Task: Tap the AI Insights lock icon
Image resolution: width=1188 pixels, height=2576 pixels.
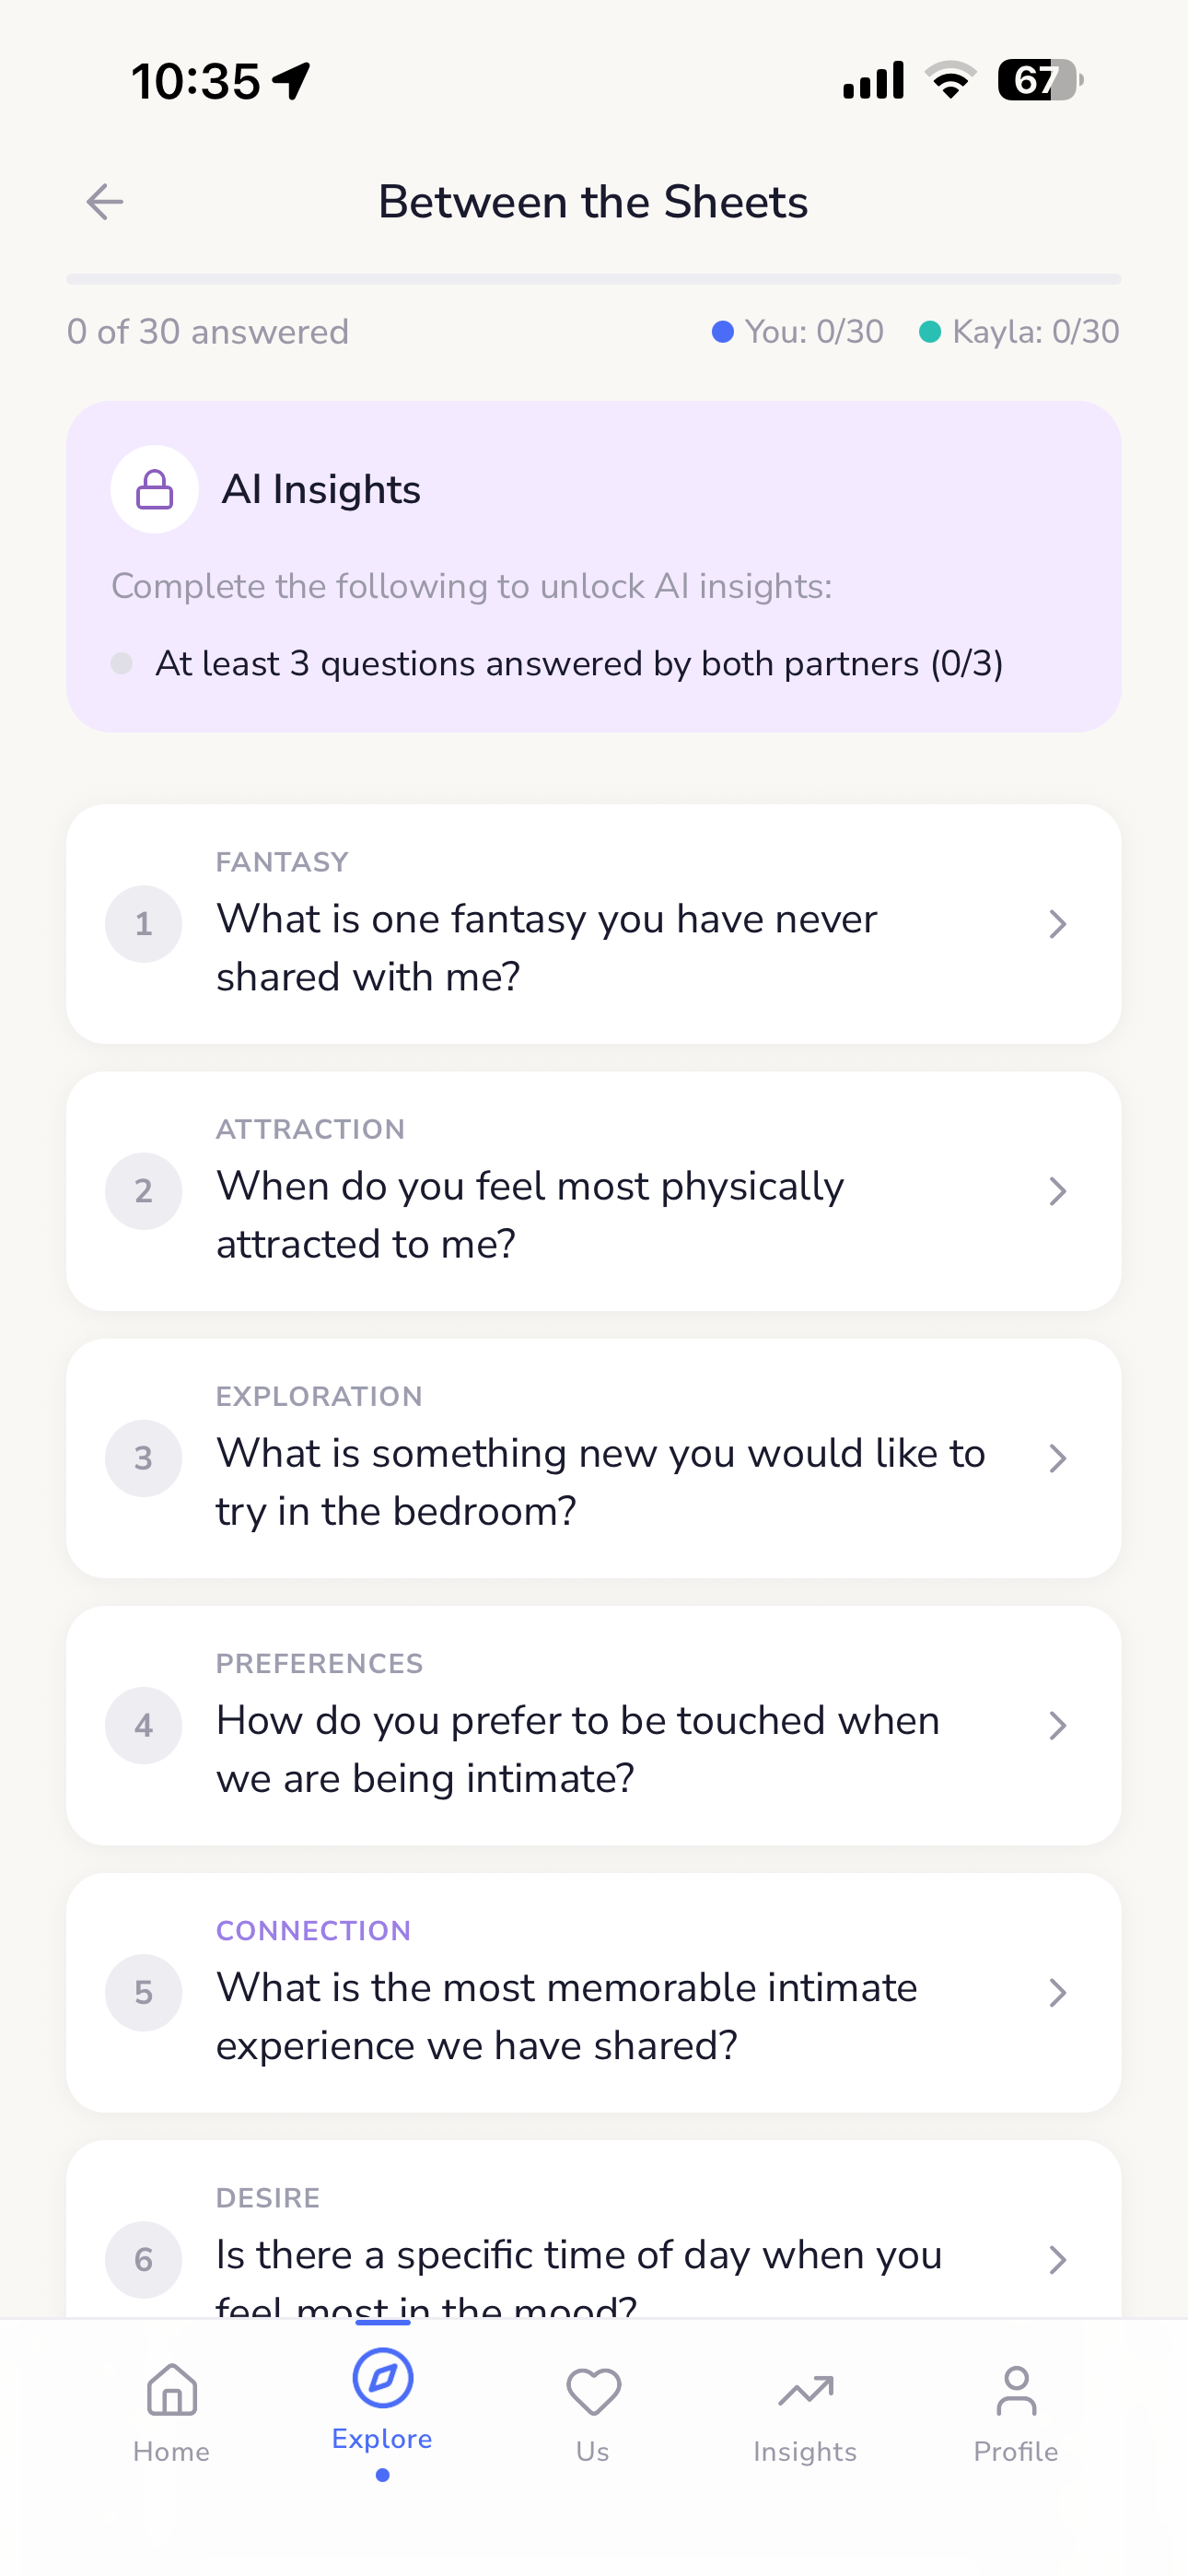Action: click(x=155, y=490)
